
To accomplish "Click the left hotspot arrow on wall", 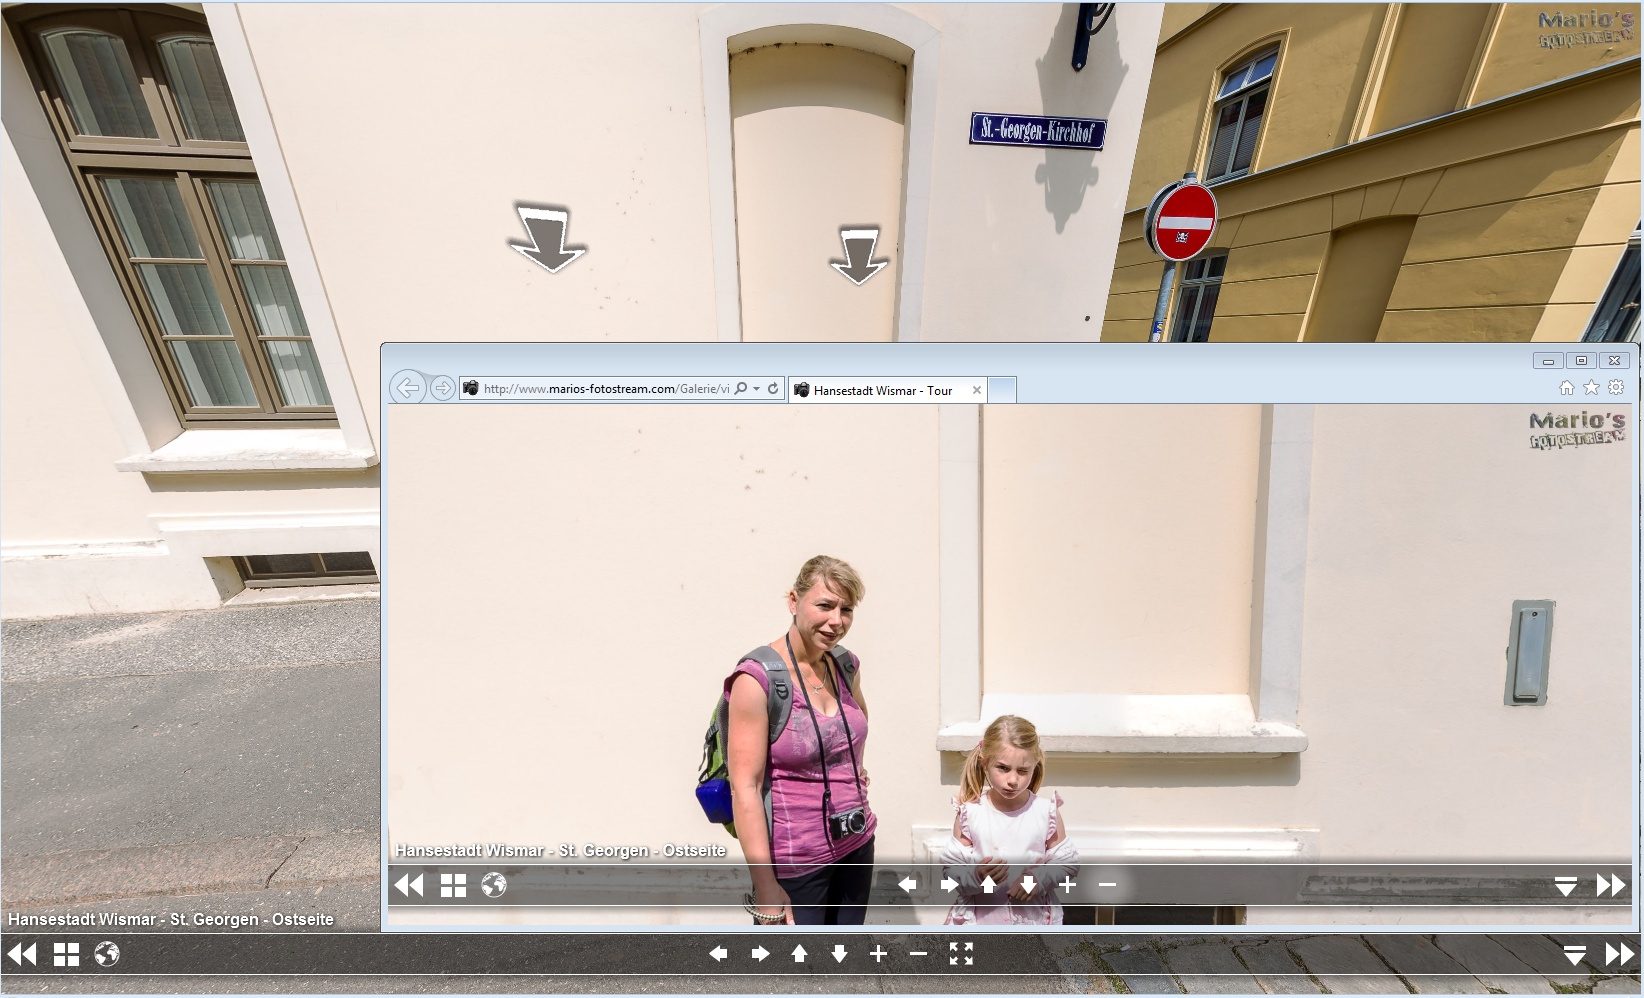I will pyautogui.click(x=547, y=240).
